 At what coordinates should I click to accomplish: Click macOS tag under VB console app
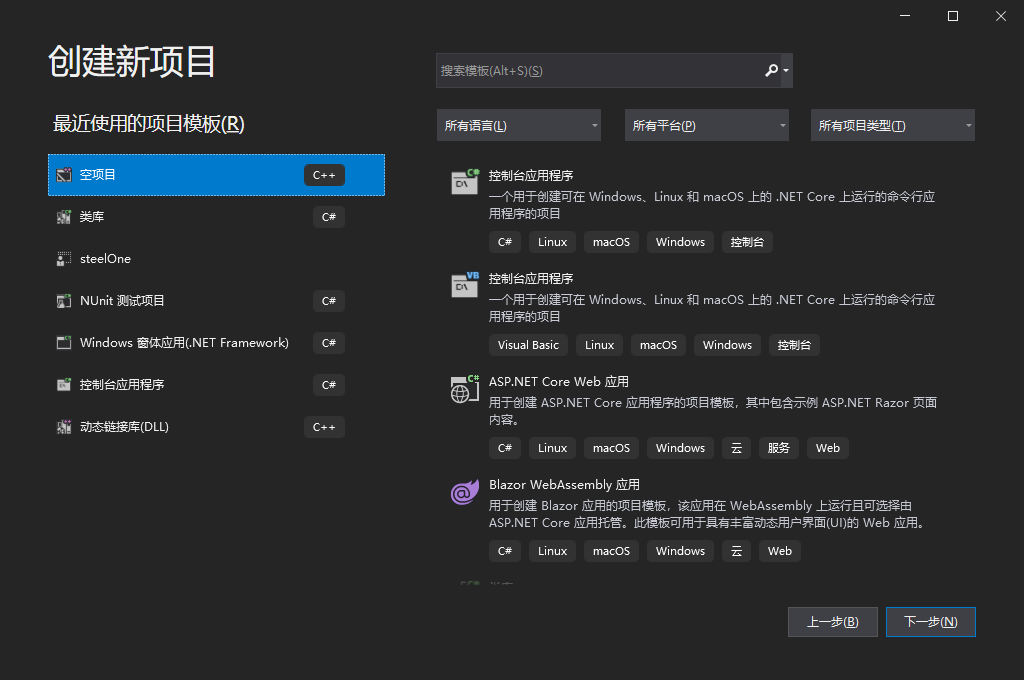tap(658, 345)
